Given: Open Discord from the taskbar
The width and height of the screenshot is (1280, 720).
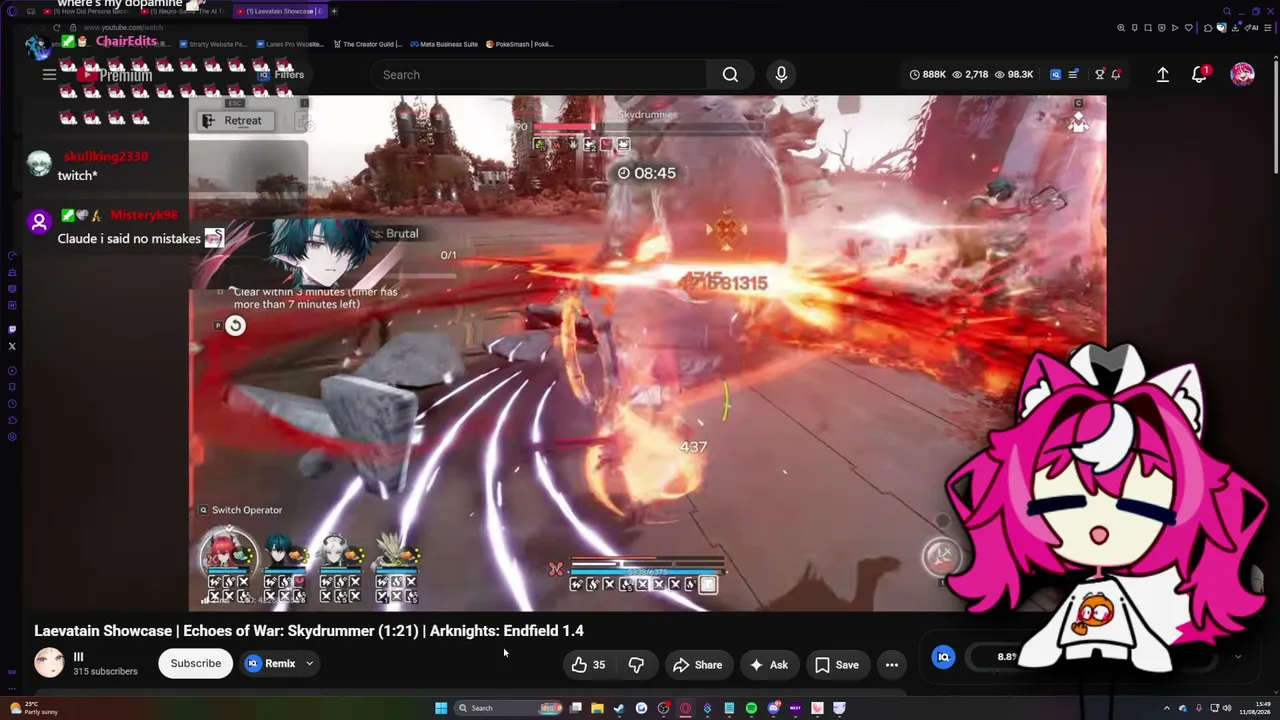Looking at the screenshot, I should coord(773,708).
